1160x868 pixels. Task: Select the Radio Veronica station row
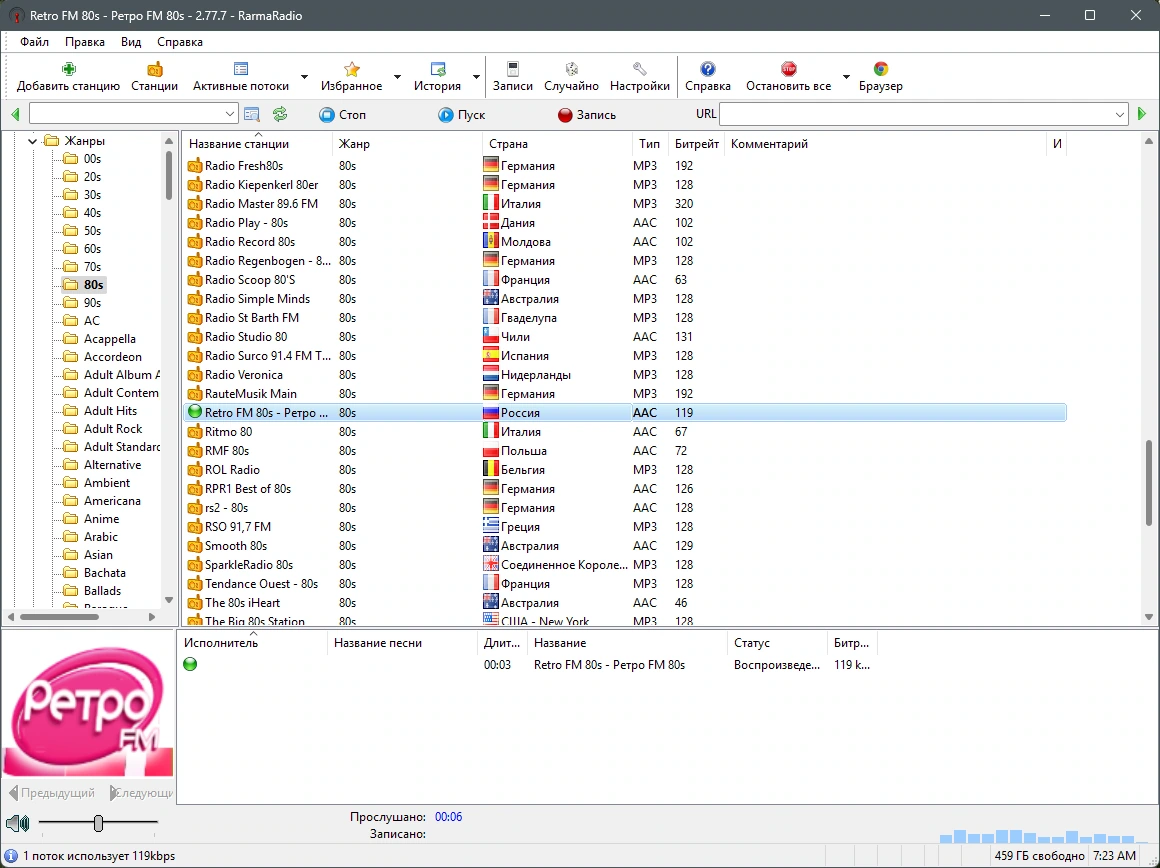(624, 374)
